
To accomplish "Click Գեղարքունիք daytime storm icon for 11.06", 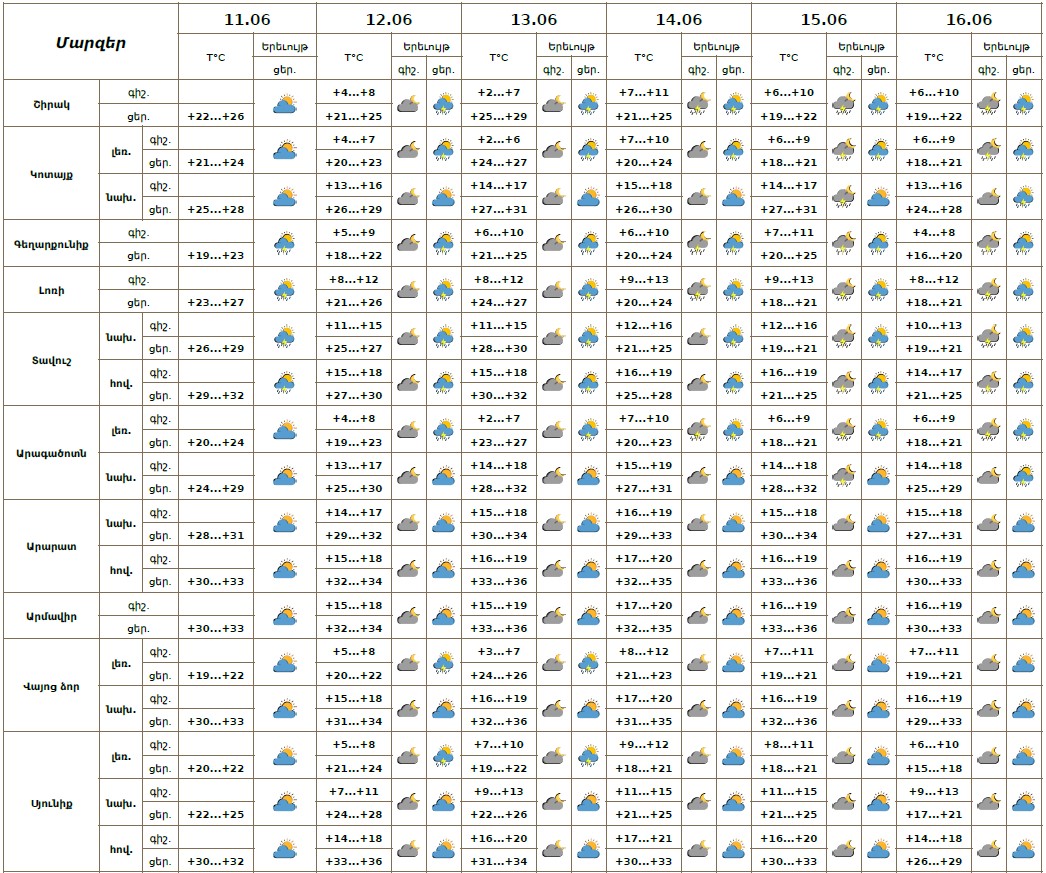I will [x=285, y=243].
